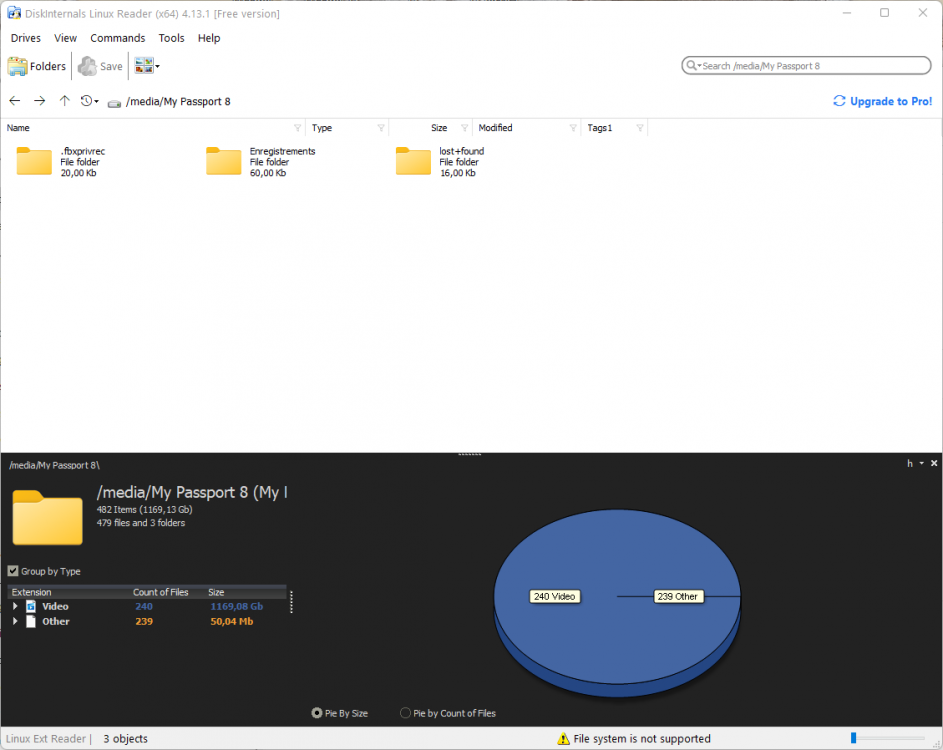Open the Enregistrements folder icon
943x750 pixels.
point(224,161)
